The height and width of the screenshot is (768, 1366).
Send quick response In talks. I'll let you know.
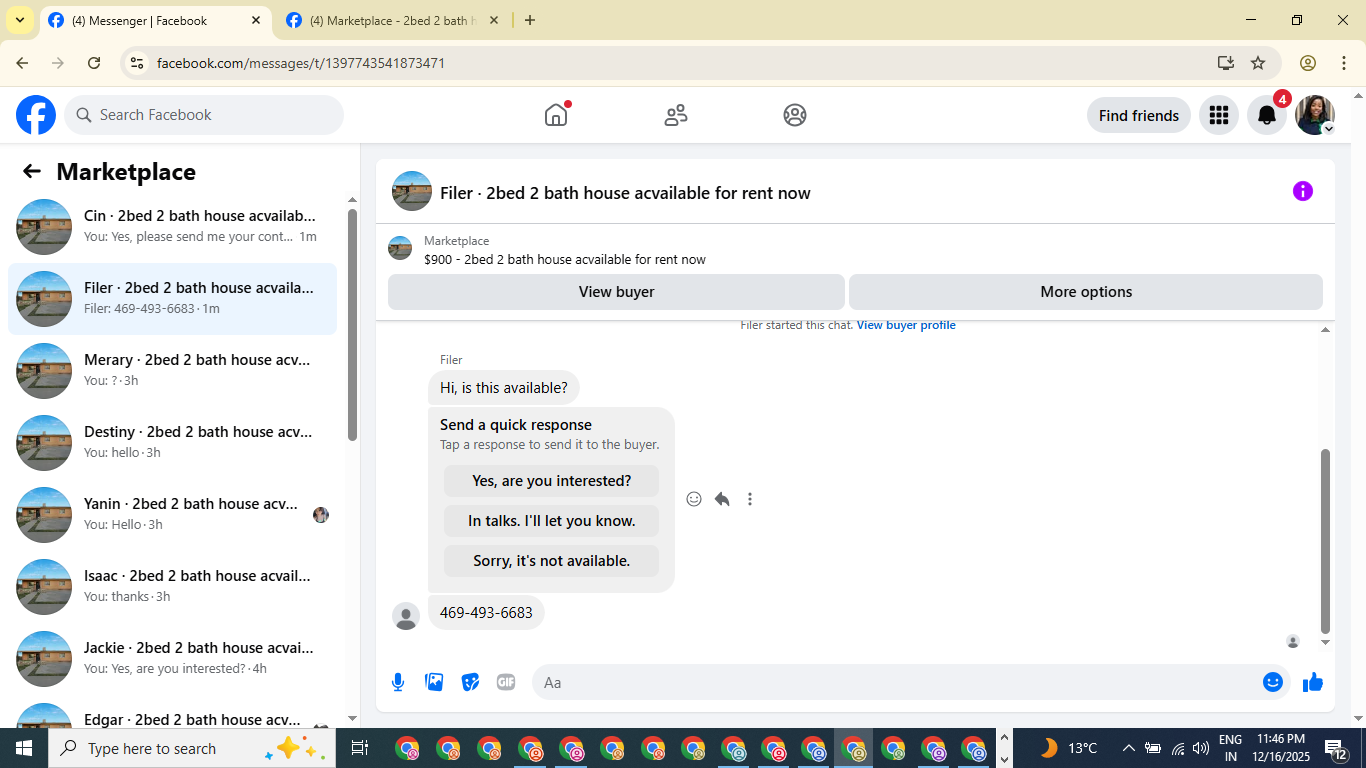(552, 521)
